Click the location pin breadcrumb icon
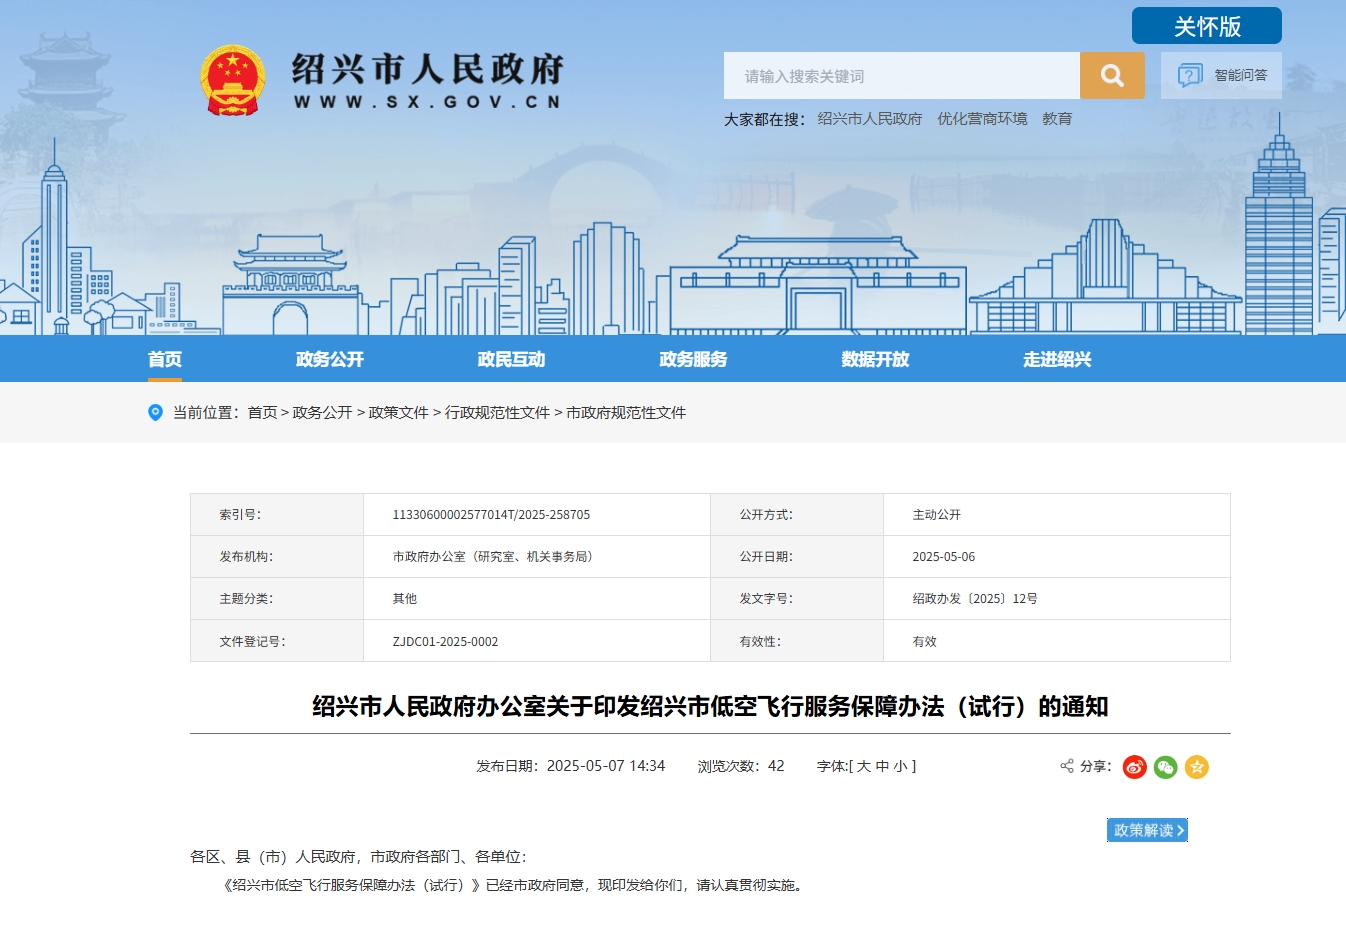Image resolution: width=1346 pixels, height=929 pixels. (x=155, y=413)
